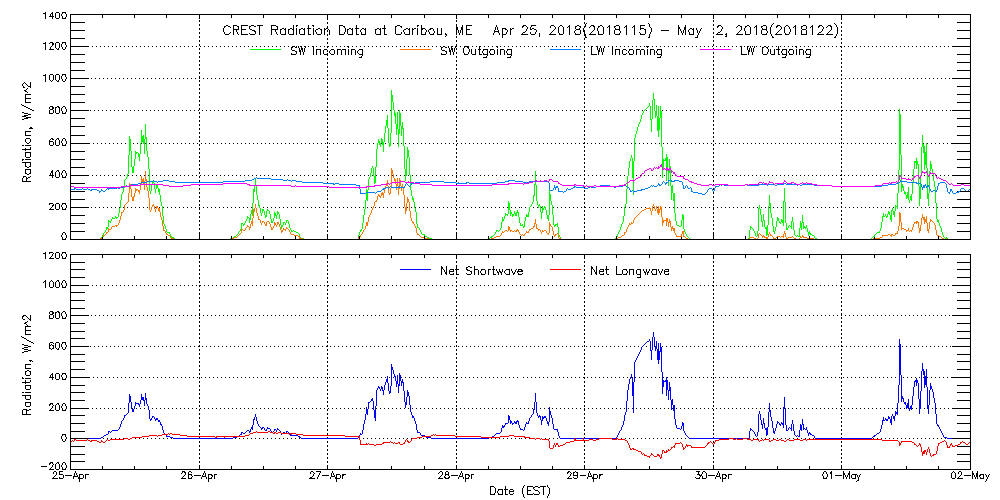This screenshot has width=1000, height=500.
Task: Select the 26-Apr date tick label
Action: pyautogui.click(x=201, y=477)
